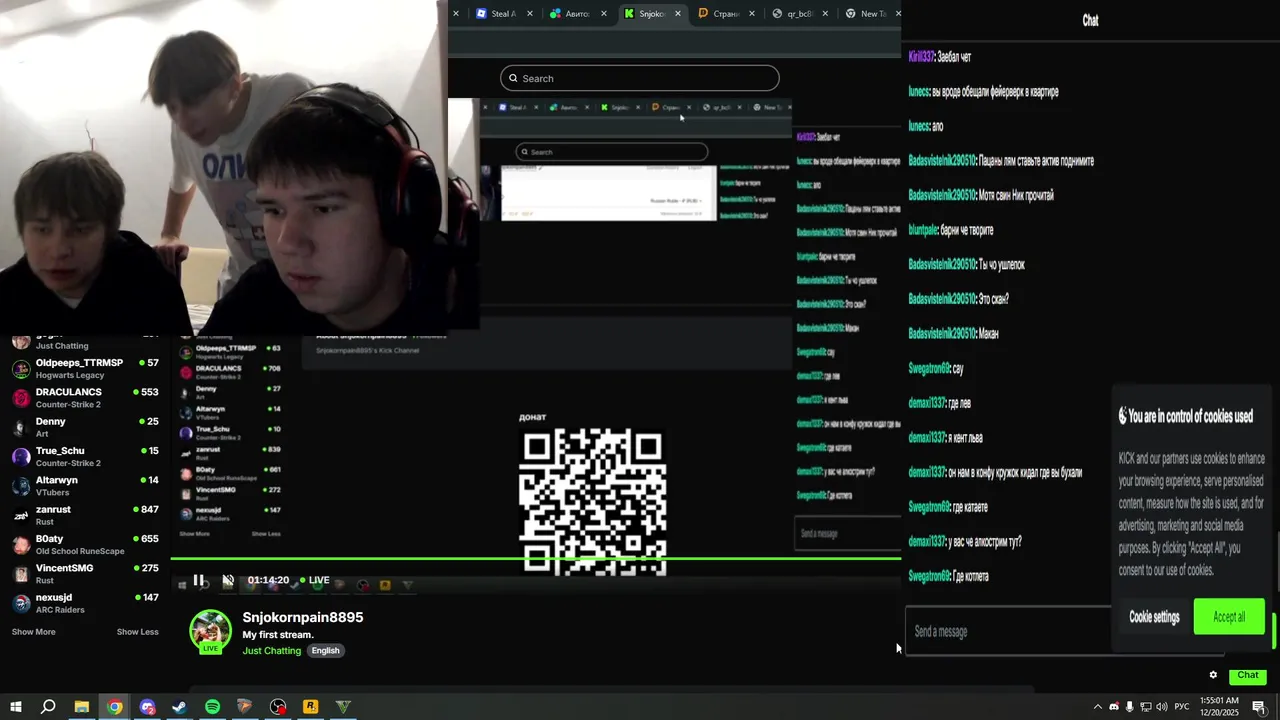Switch input language РУС indicator
1280x720 pixels.
click(1182, 707)
